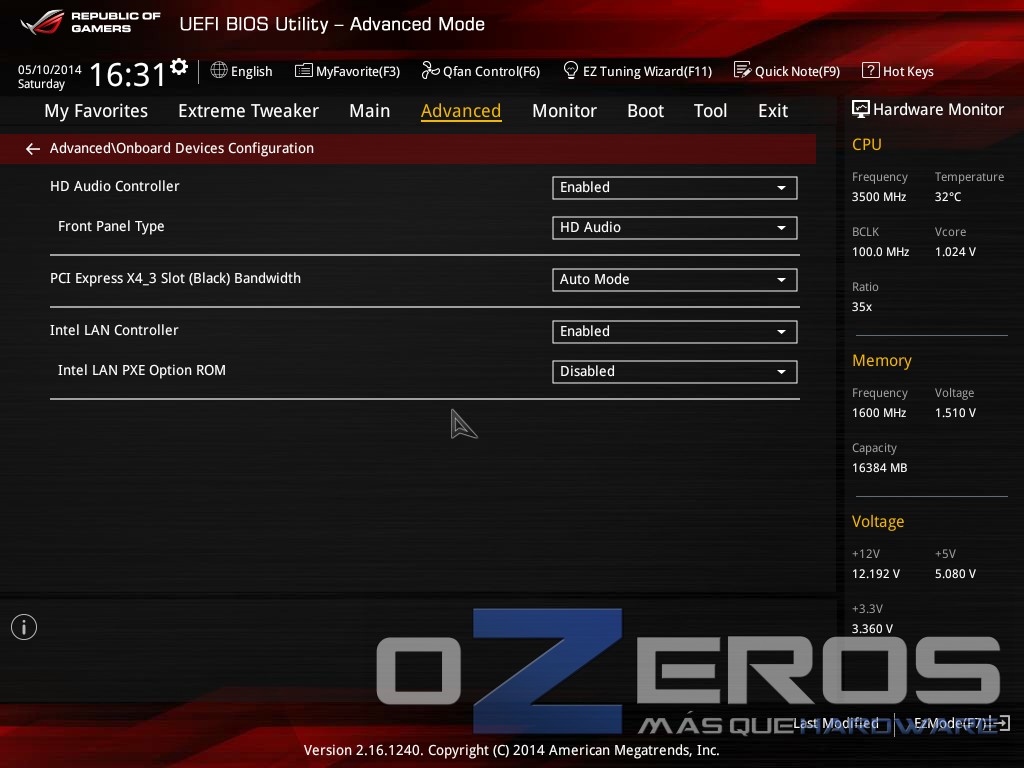Open Front Panel Type dropdown
1024x768 pixels.
pyautogui.click(x=675, y=227)
